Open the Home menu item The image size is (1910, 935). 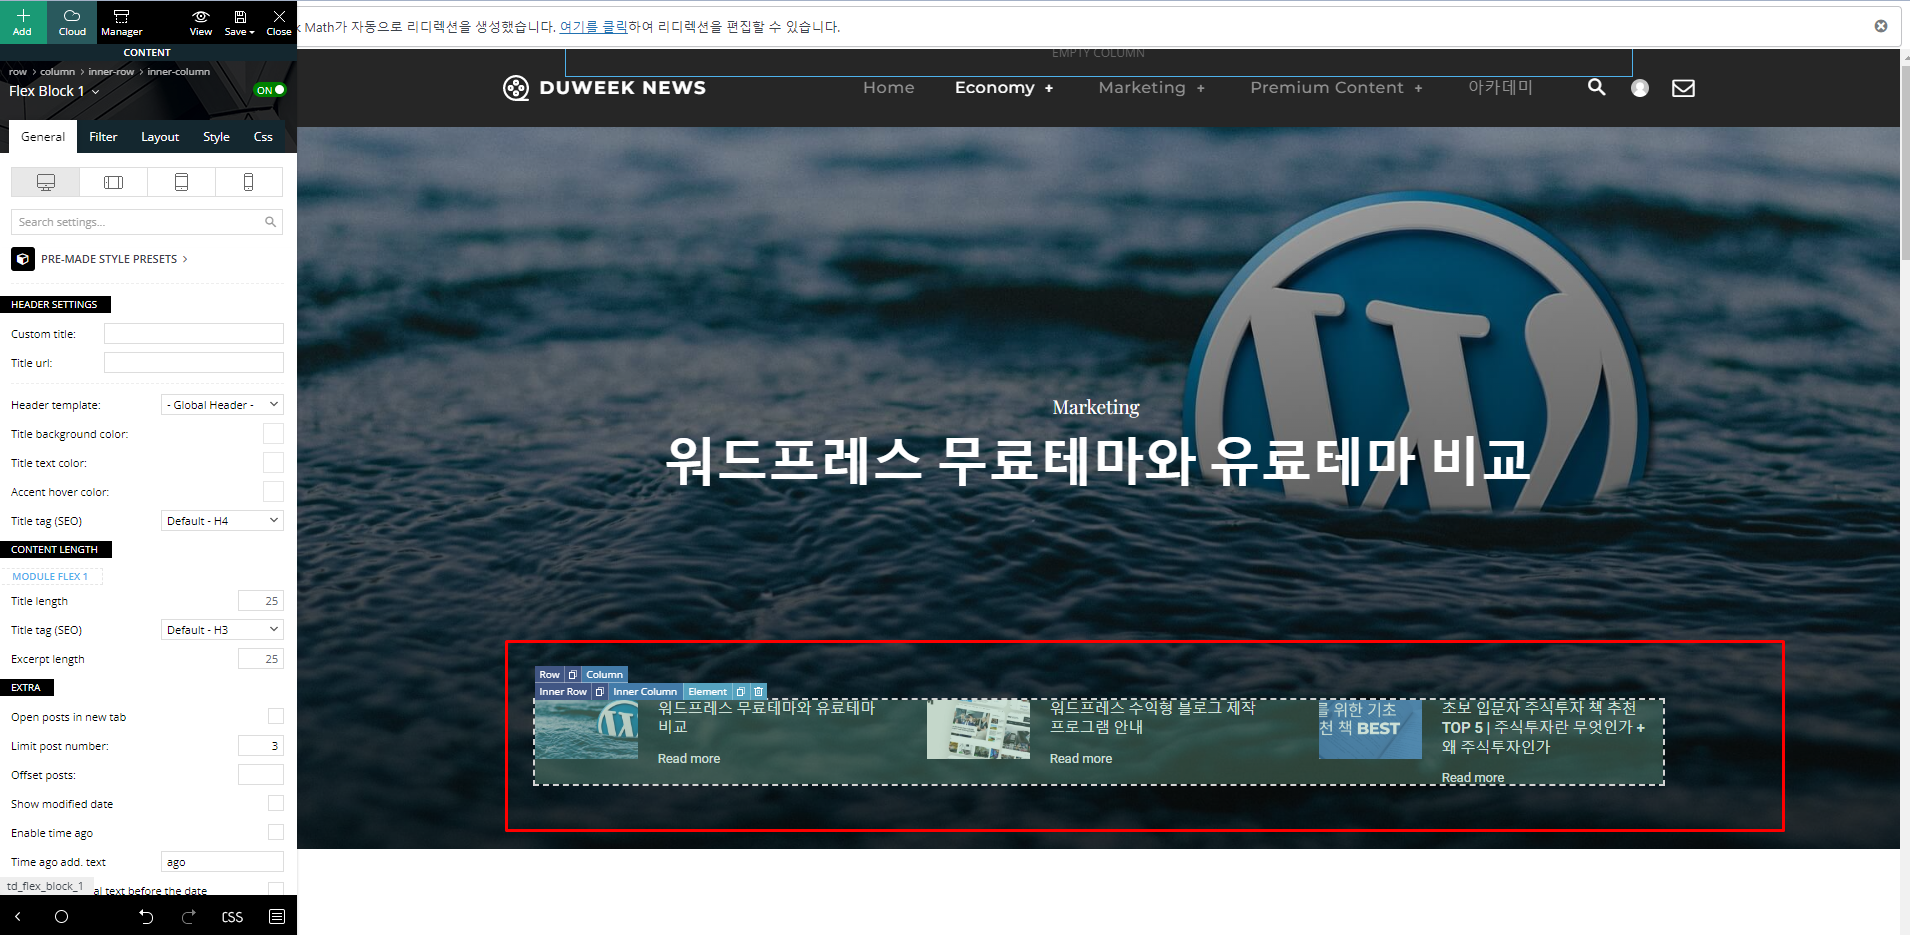(888, 88)
